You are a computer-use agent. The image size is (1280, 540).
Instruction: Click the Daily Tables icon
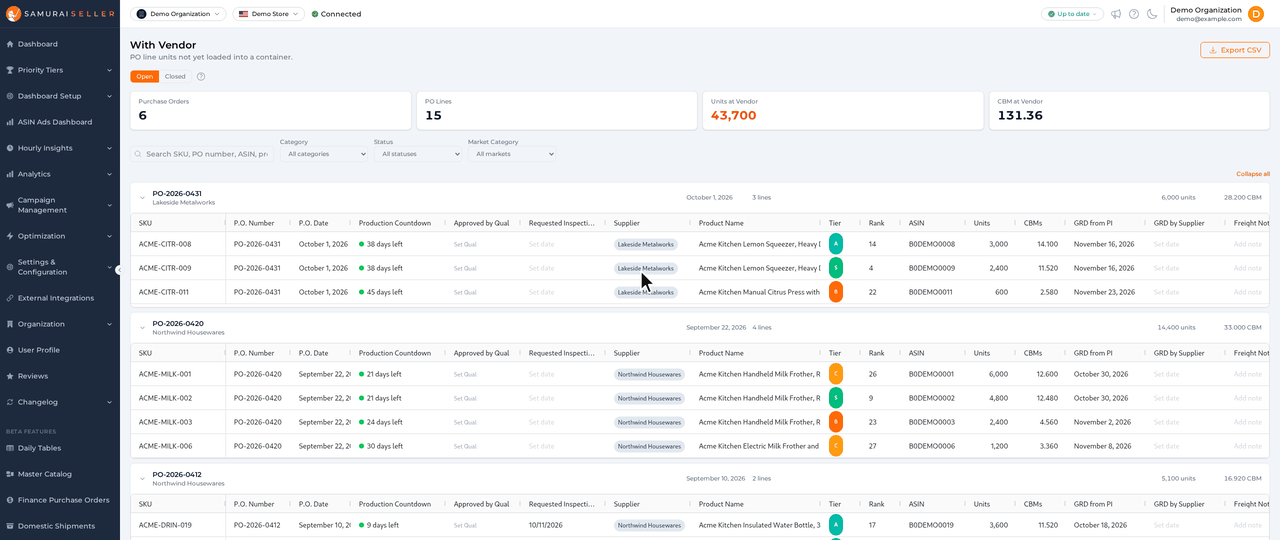coord(10,448)
